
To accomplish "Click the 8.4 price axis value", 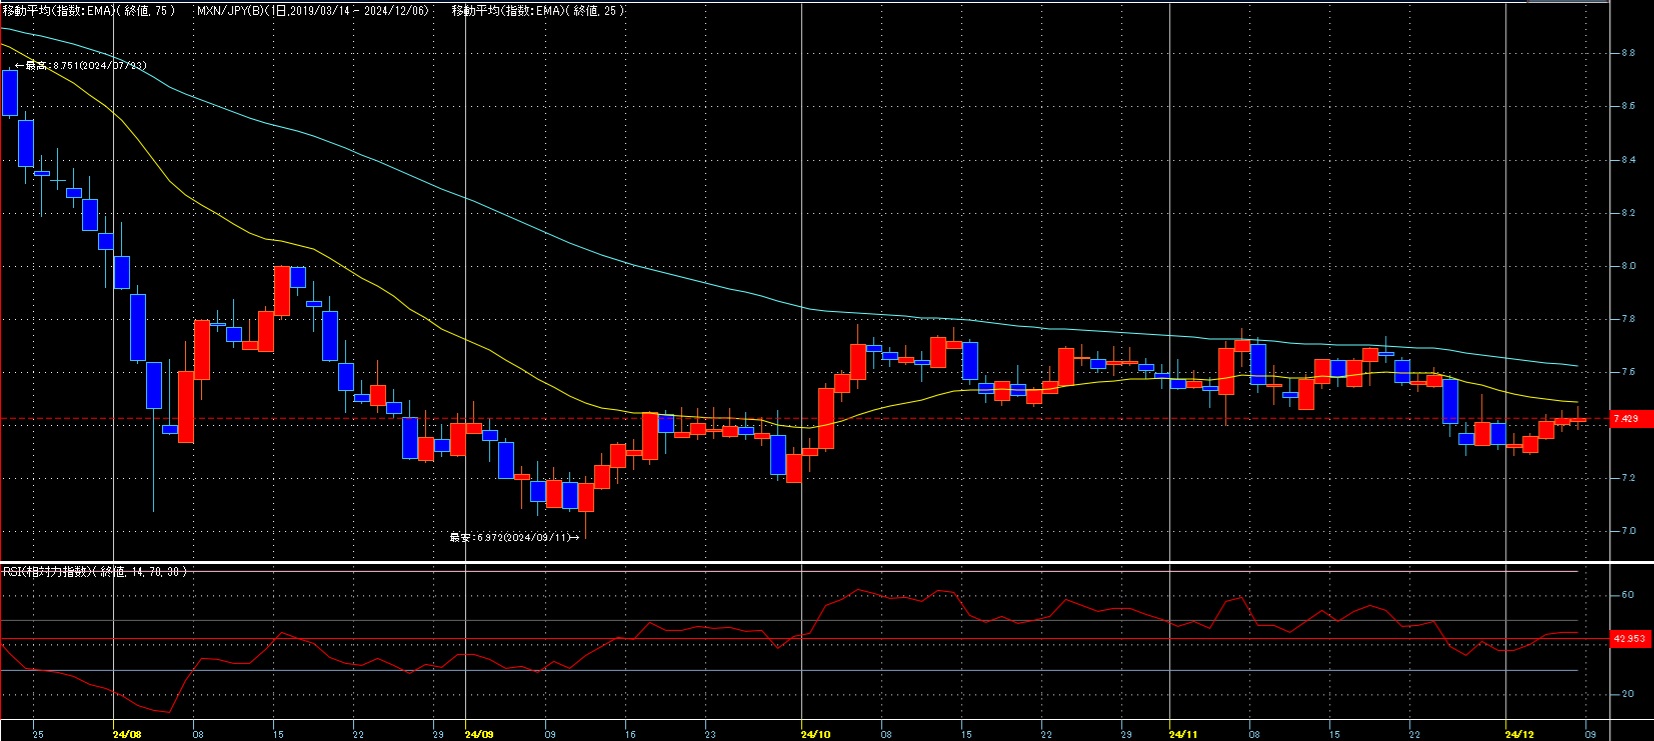I will point(1628,160).
